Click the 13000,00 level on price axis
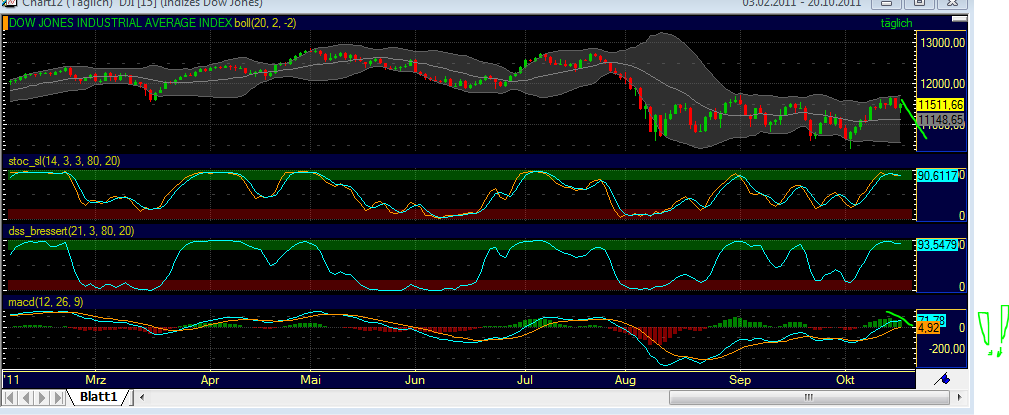The width and height of the screenshot is (1009, 415). (942, 43)
